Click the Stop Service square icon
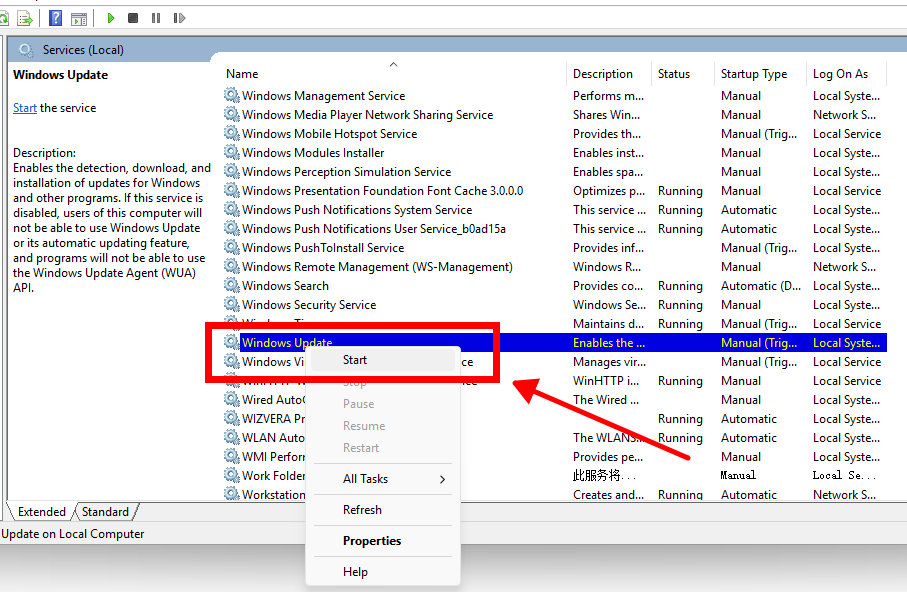Image resolution: width=907 pixels, height=592 pixels. tap(133, 18)
